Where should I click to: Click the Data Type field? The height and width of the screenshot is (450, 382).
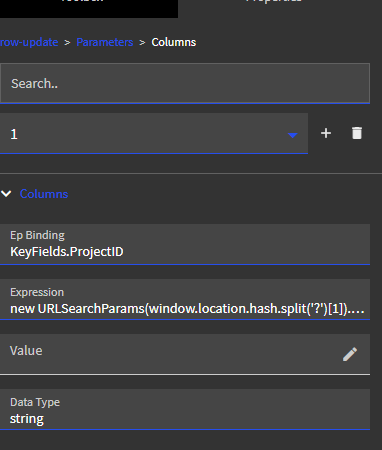(185, 409)
